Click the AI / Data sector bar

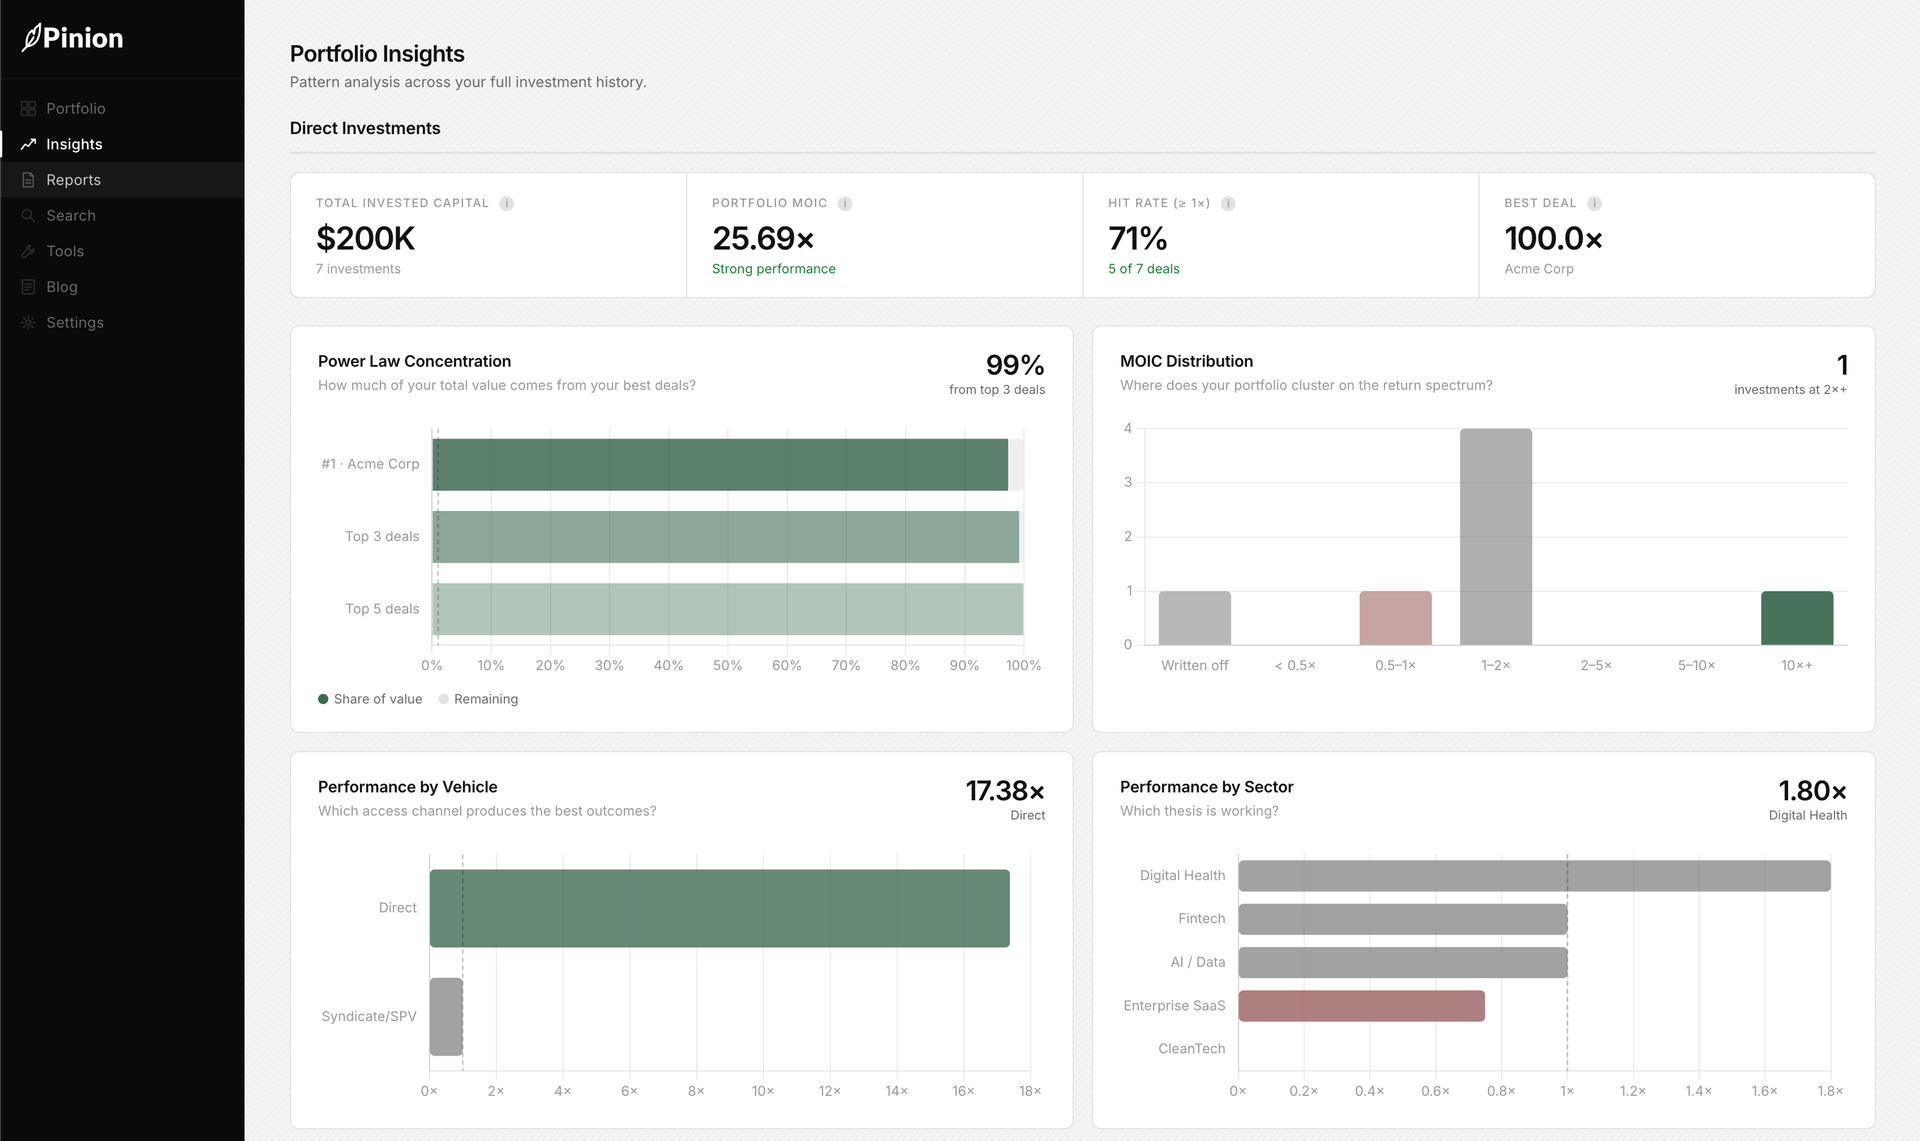click(1402, 962)
